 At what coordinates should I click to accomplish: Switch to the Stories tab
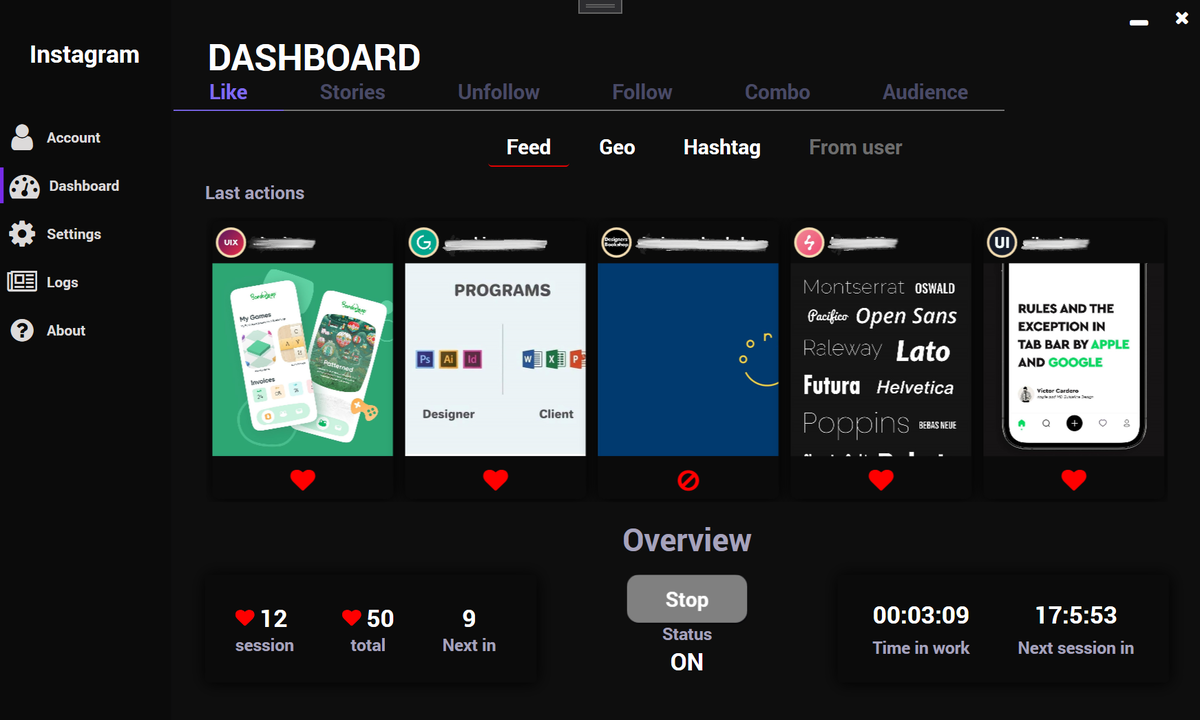352,92
